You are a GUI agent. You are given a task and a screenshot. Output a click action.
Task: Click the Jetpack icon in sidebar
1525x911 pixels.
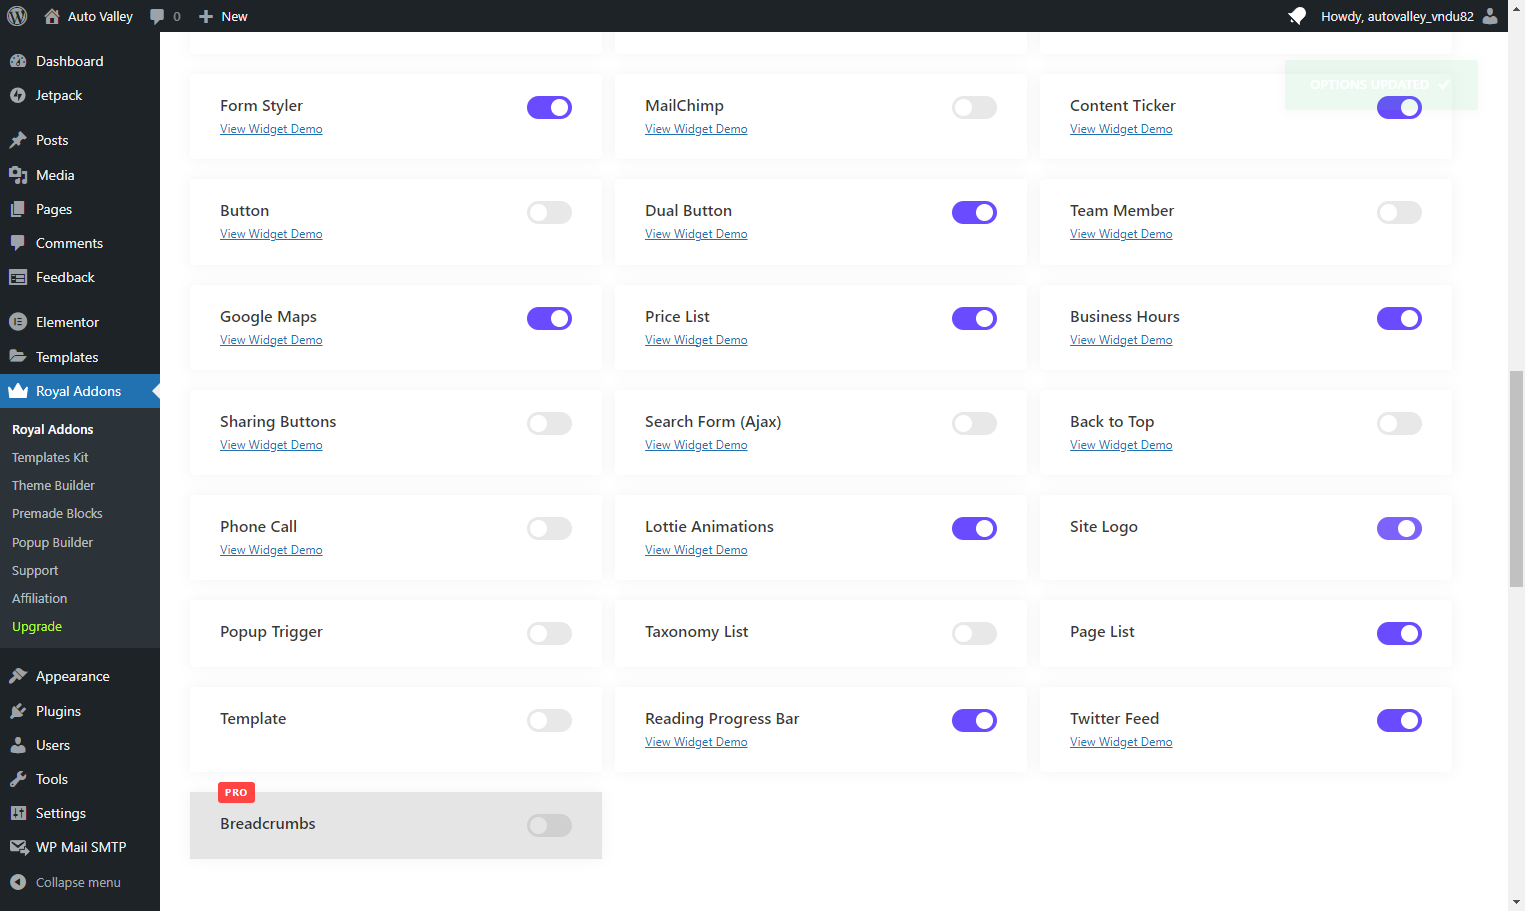pos(18,95)
